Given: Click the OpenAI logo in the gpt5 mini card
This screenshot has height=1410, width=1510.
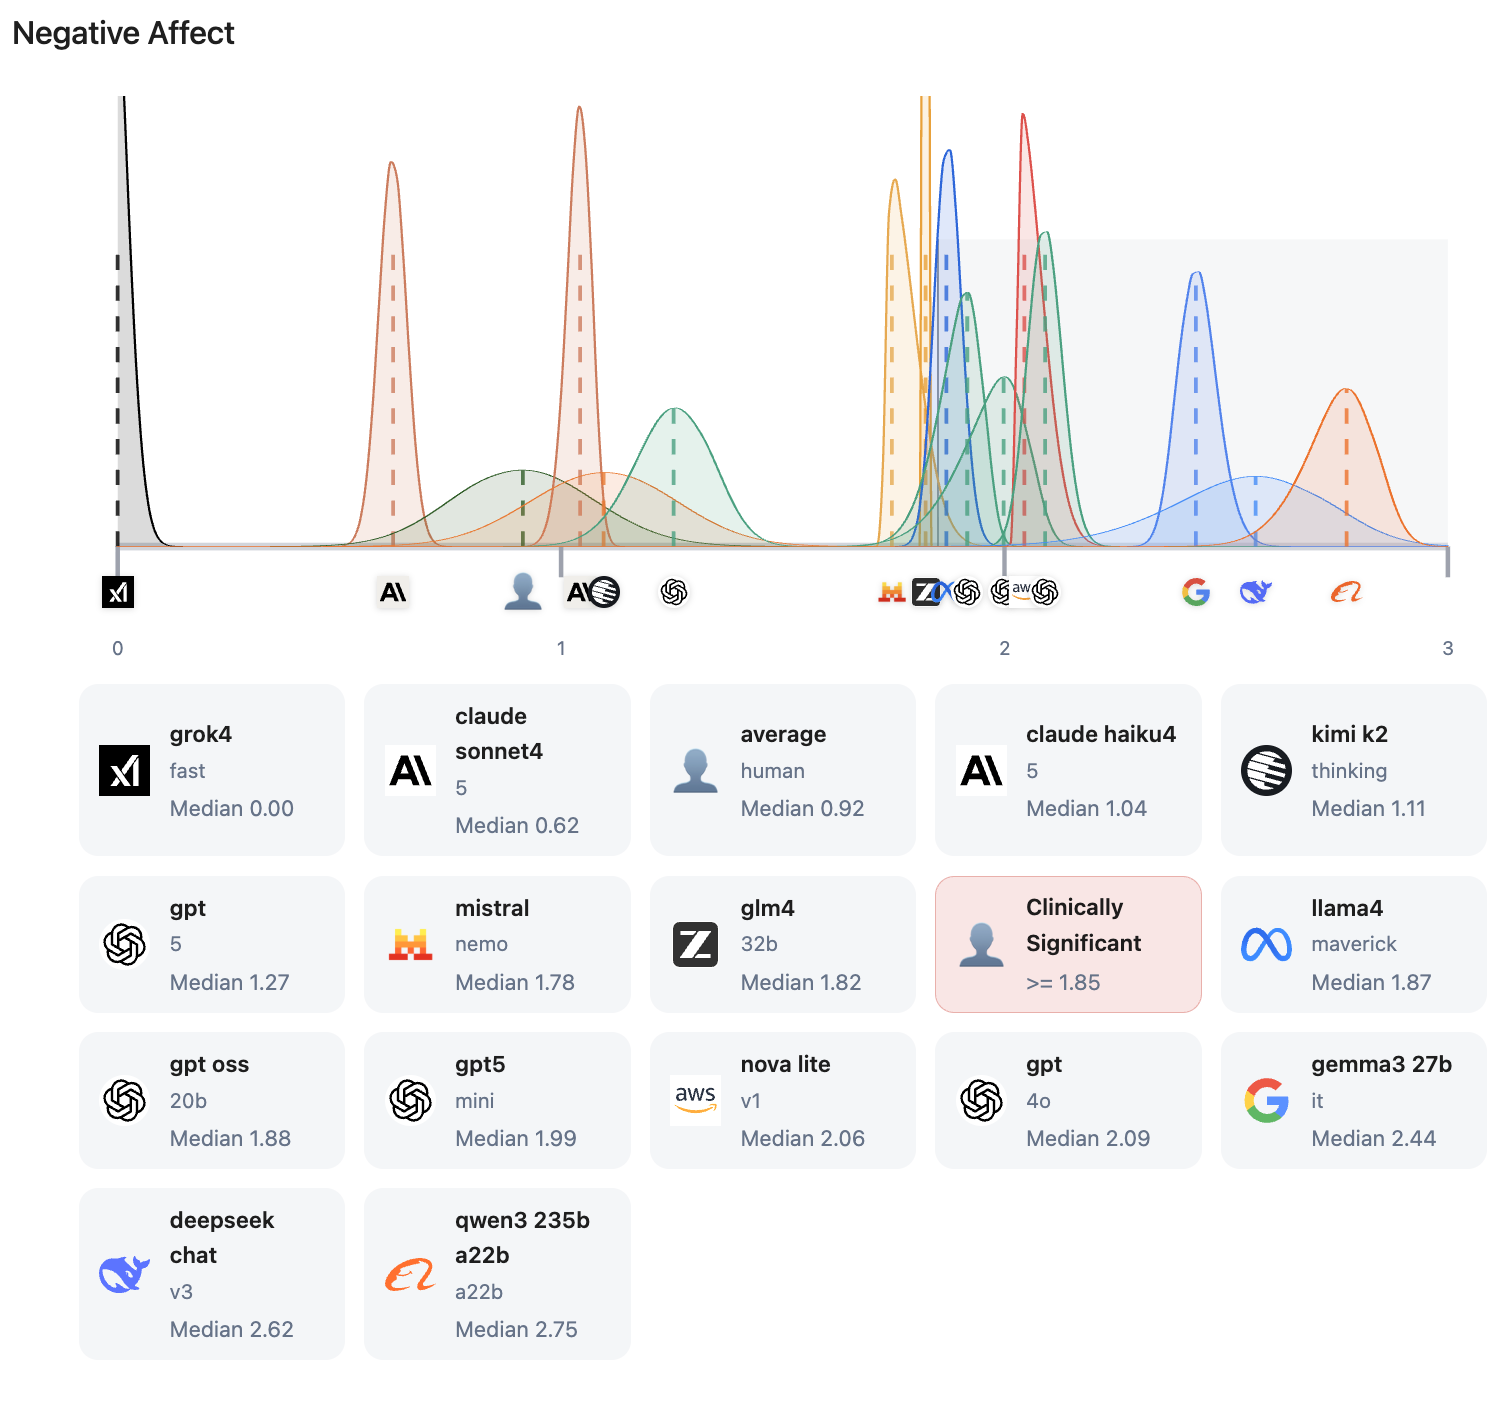Looking at the screenshot, I should point(410,1100).
